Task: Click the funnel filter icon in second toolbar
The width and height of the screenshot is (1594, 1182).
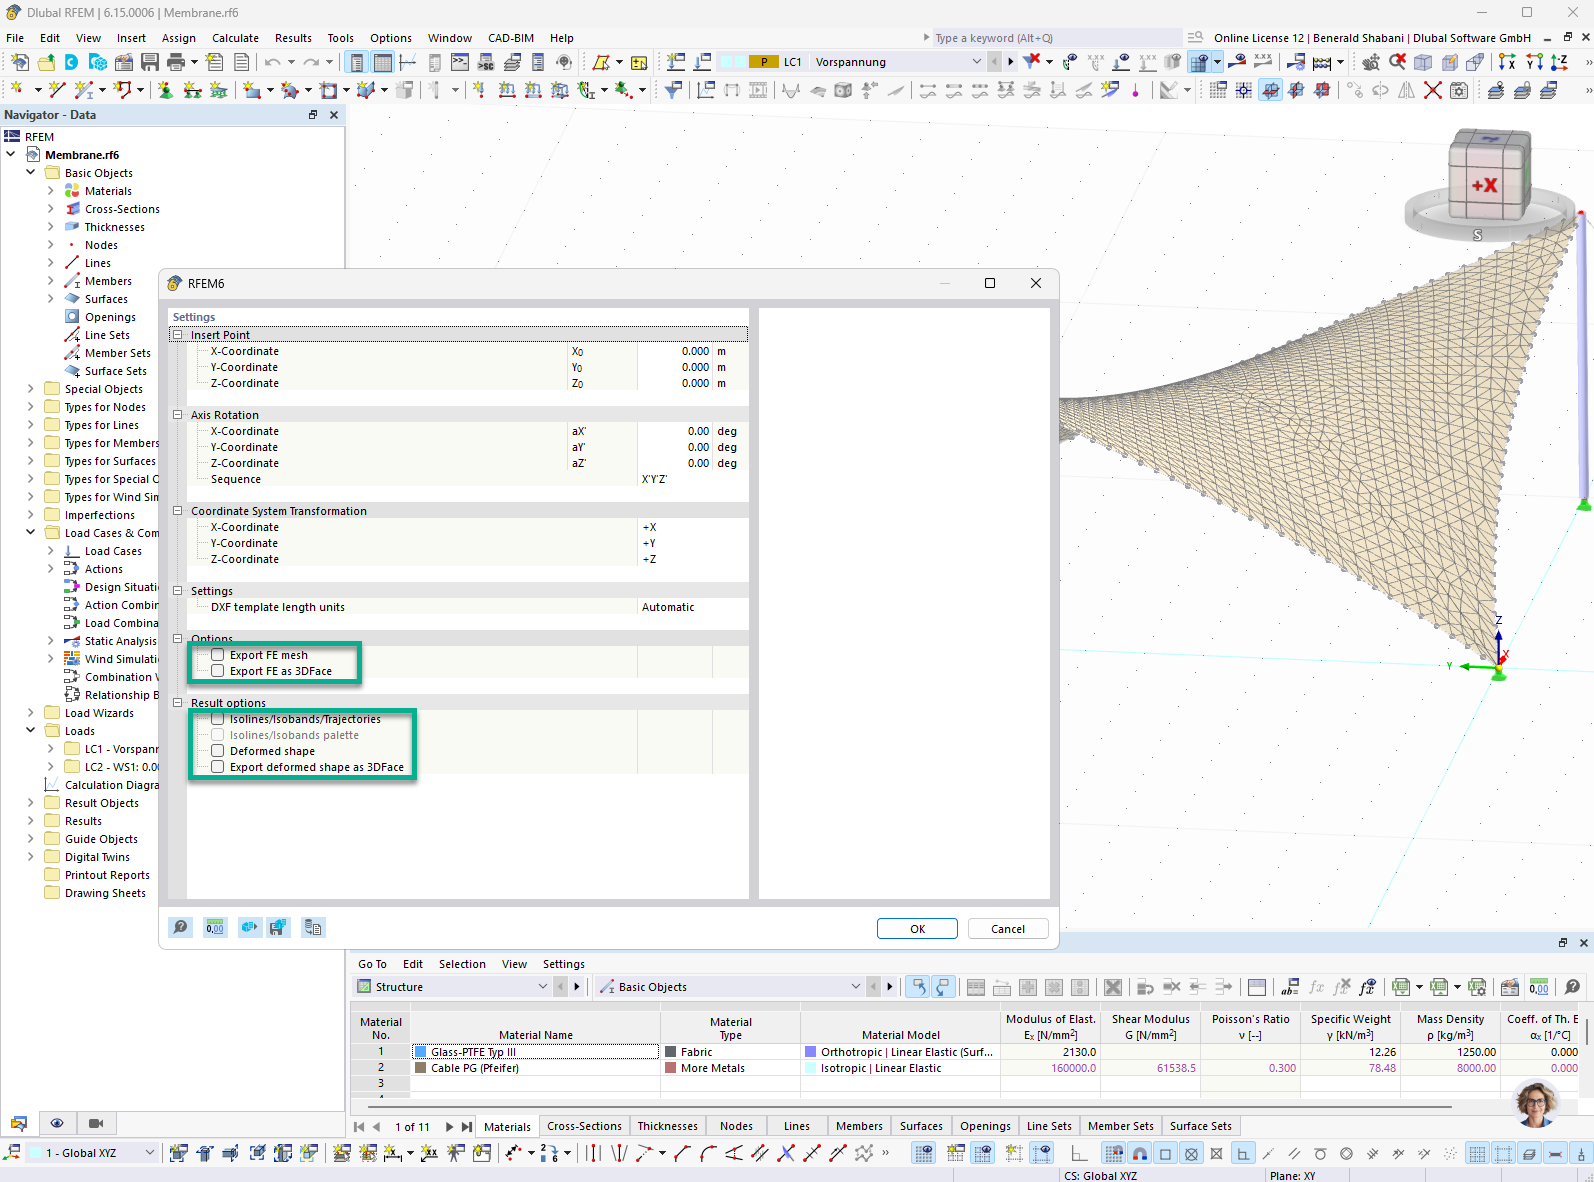Action: (x=673, y=90)
